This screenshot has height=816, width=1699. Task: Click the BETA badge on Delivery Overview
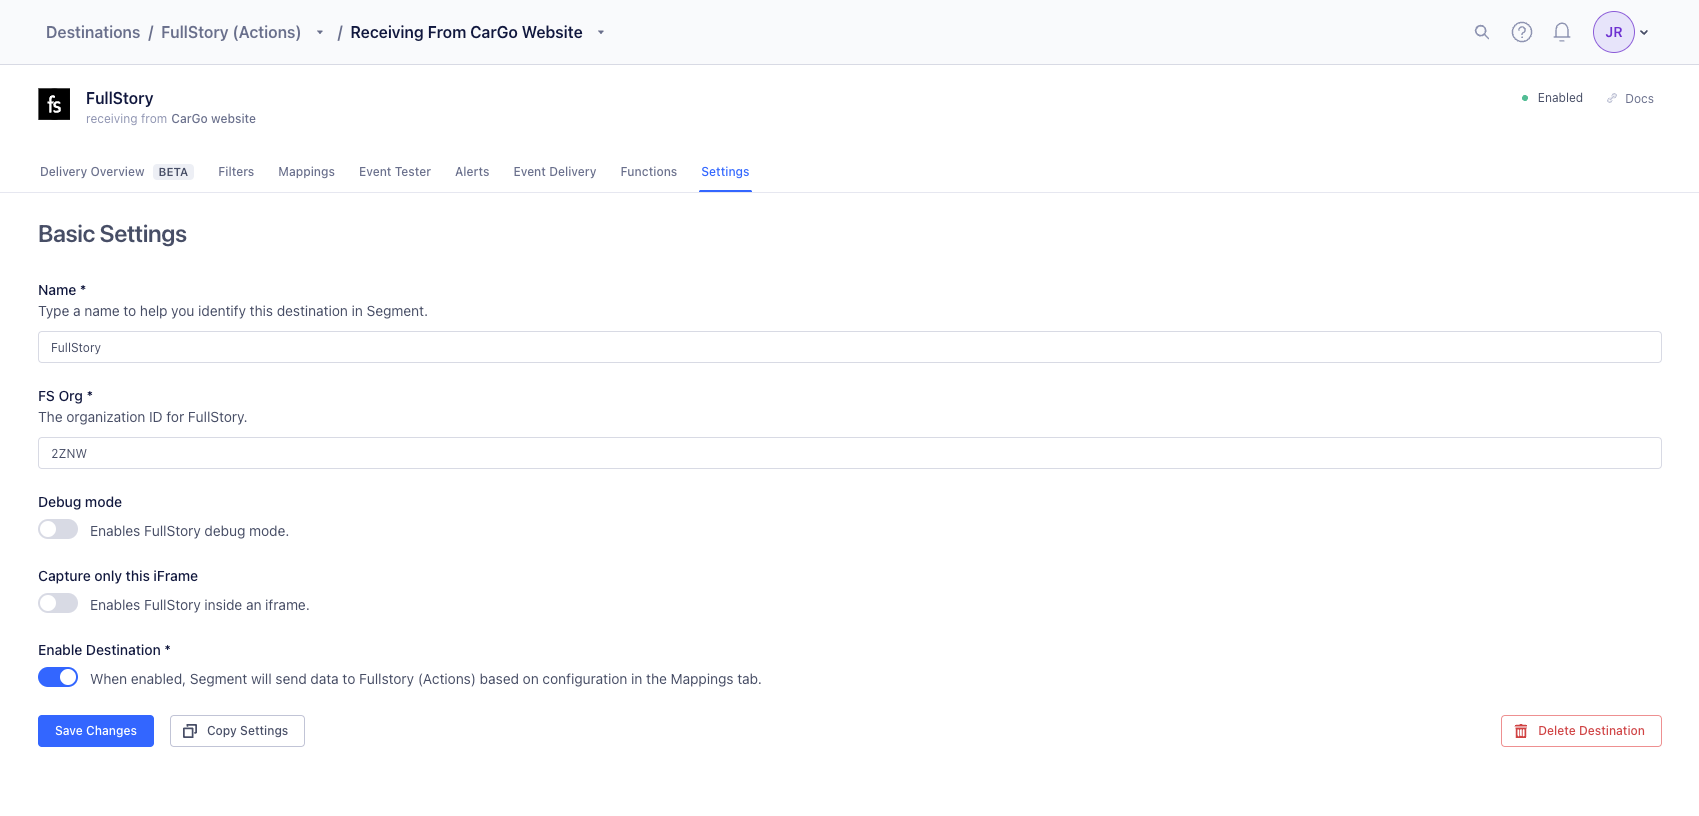[x=173, y=172]
